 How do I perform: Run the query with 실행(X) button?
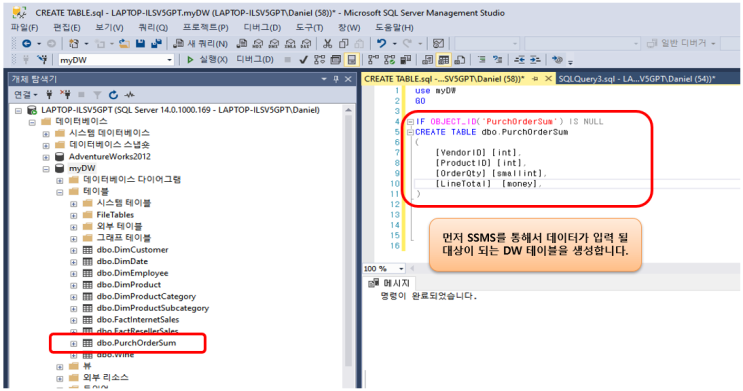[x=207, y=60]
